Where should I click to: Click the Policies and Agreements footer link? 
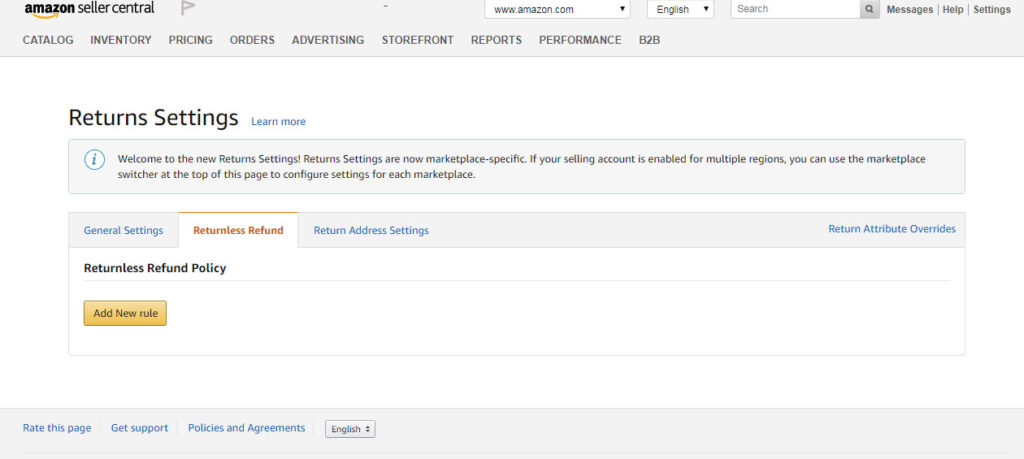[246, 428]
